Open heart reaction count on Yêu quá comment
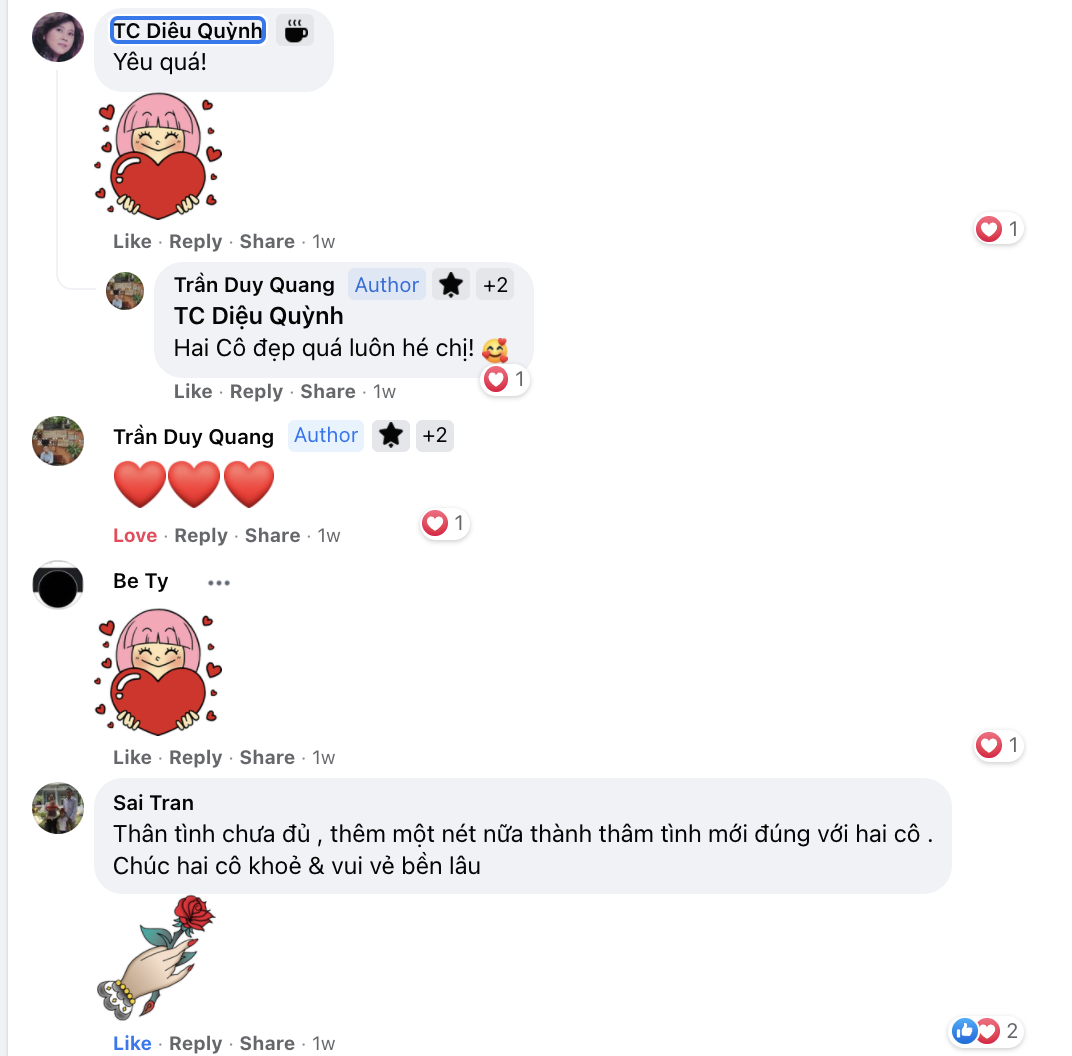 pos(998,229)
